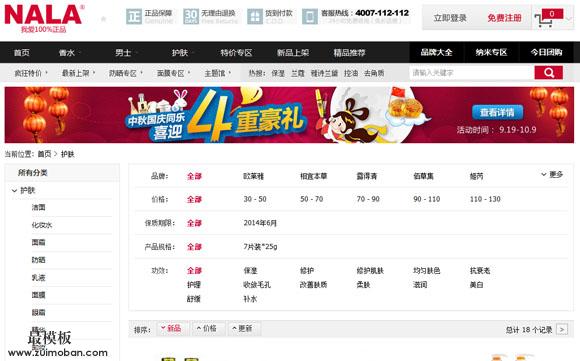Collapse the 护肤 category tree
This screenshot has height=361, width=580.
pyautogui.click(x=14, y=190)
